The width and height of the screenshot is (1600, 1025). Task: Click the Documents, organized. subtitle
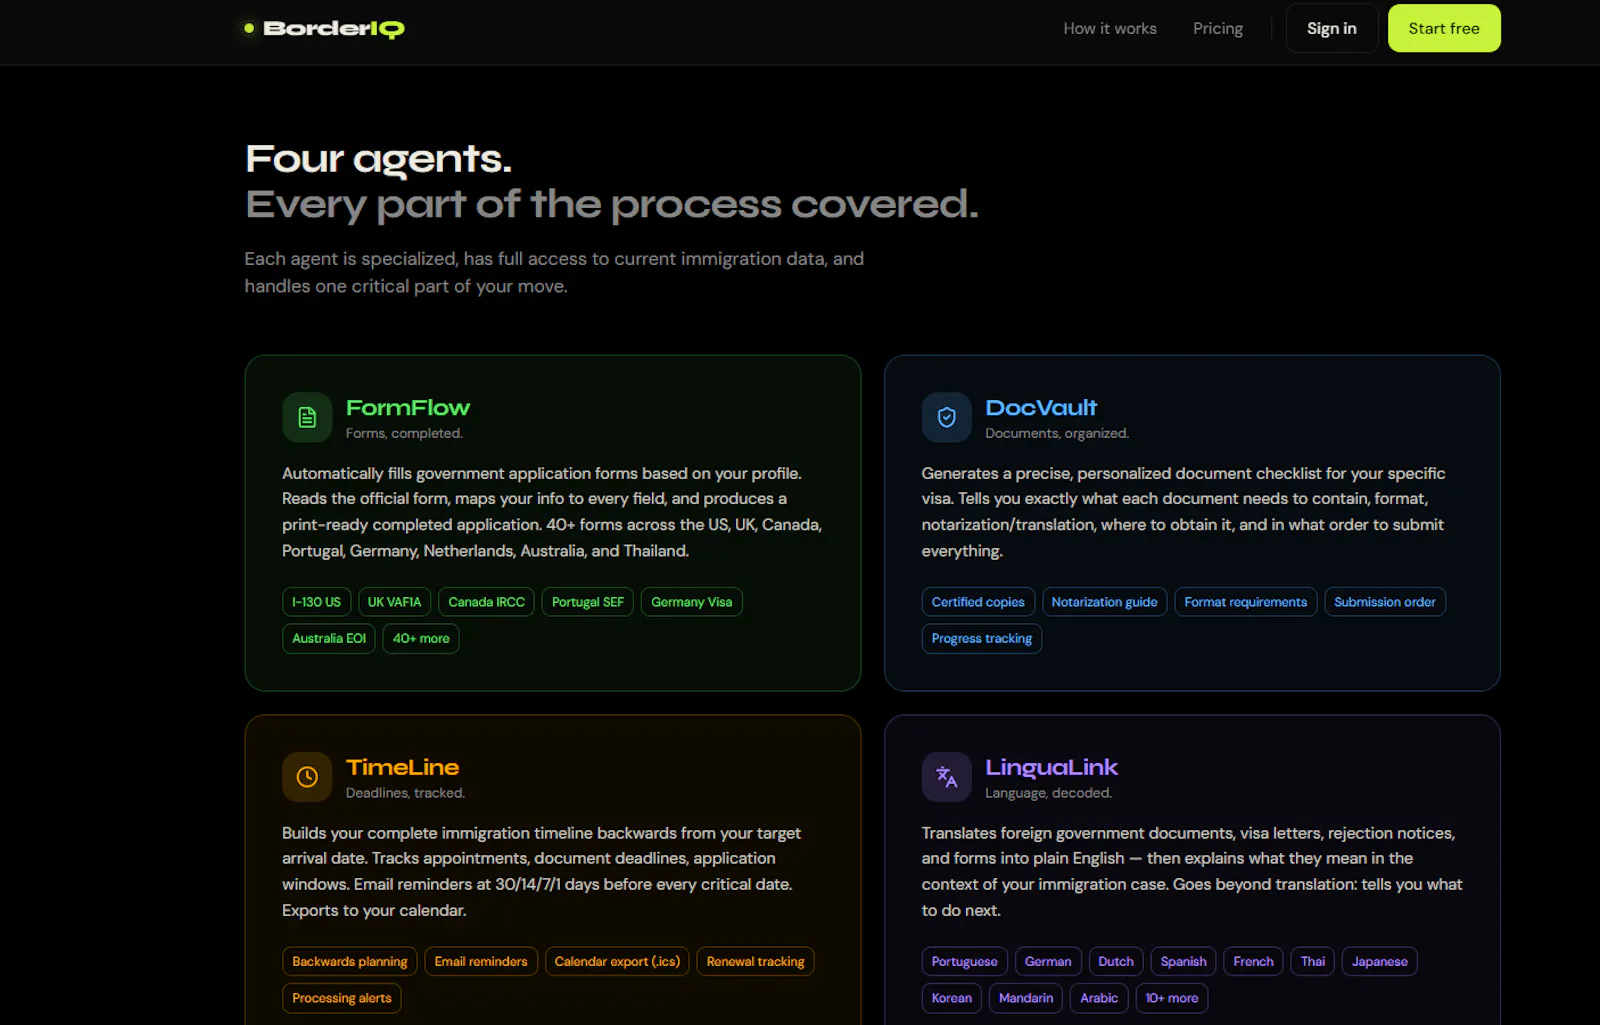[1057, 433]
